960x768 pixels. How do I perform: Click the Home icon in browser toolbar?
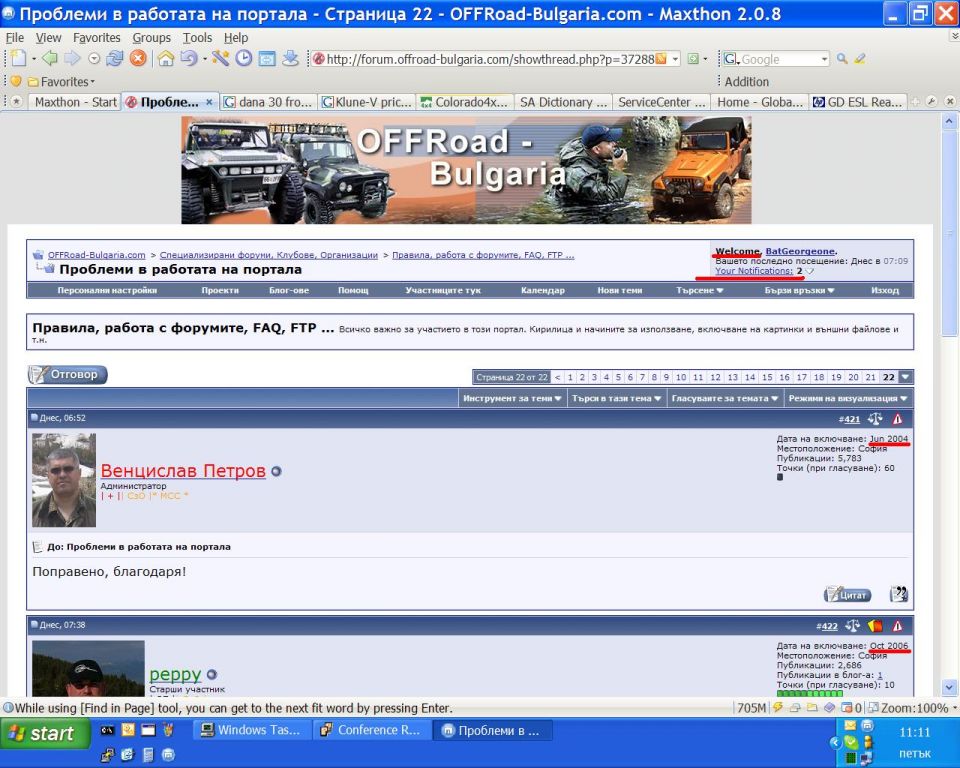166,59
